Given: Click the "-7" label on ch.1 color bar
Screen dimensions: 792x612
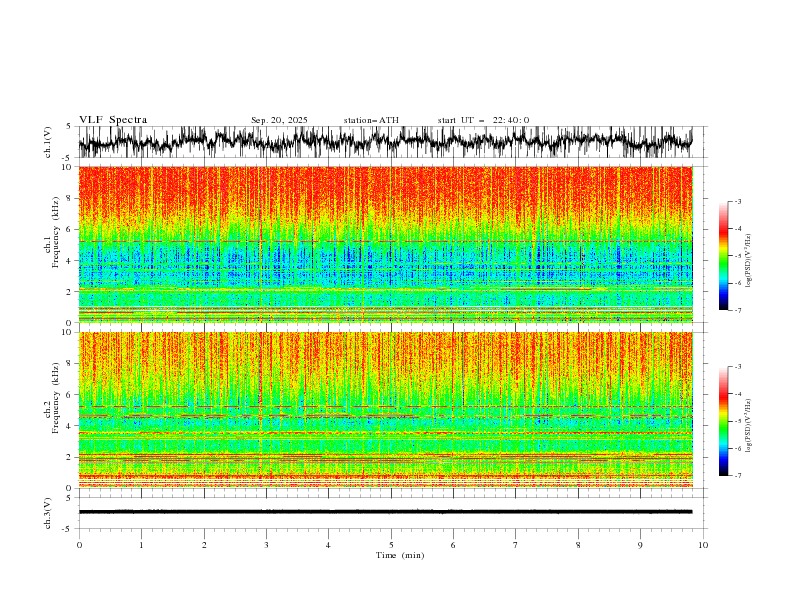Looking at the screenshot, I should pyautogui.click(x=738, y=310).
